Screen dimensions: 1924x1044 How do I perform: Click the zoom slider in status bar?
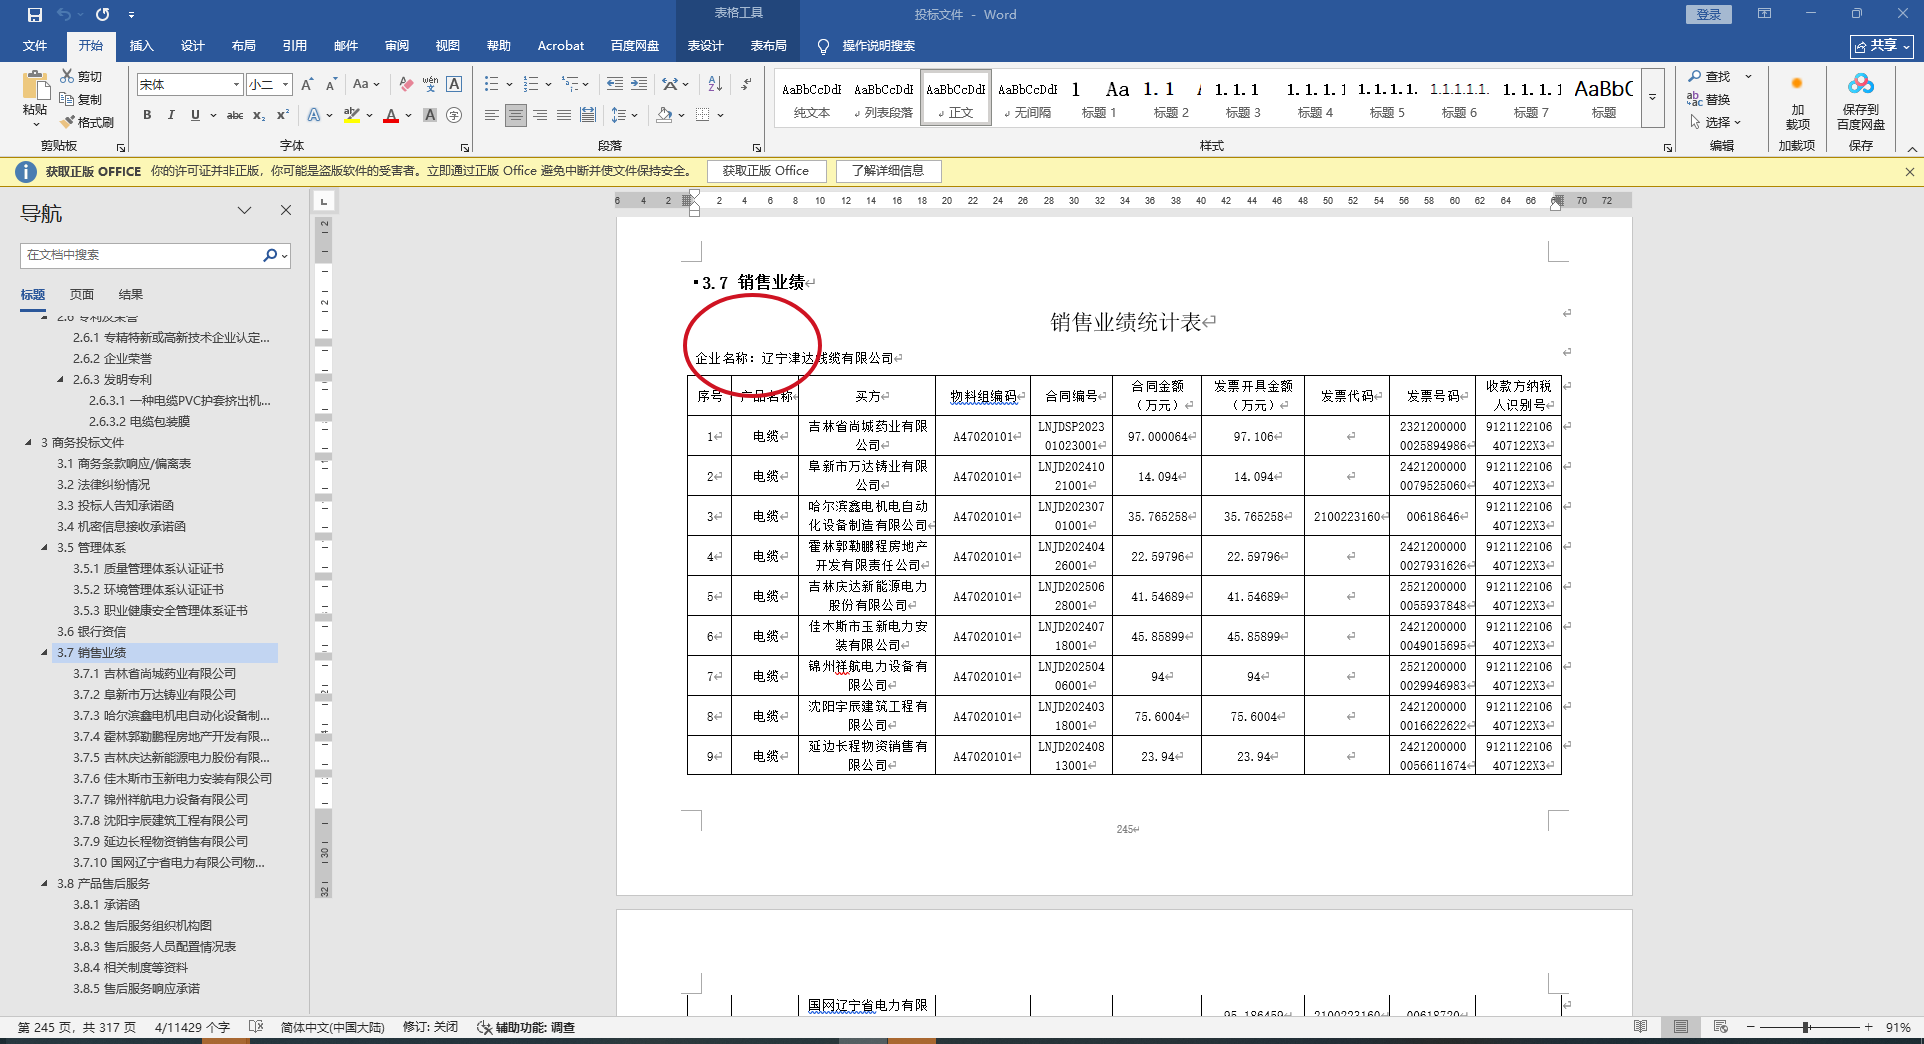pos(1808,1027)
